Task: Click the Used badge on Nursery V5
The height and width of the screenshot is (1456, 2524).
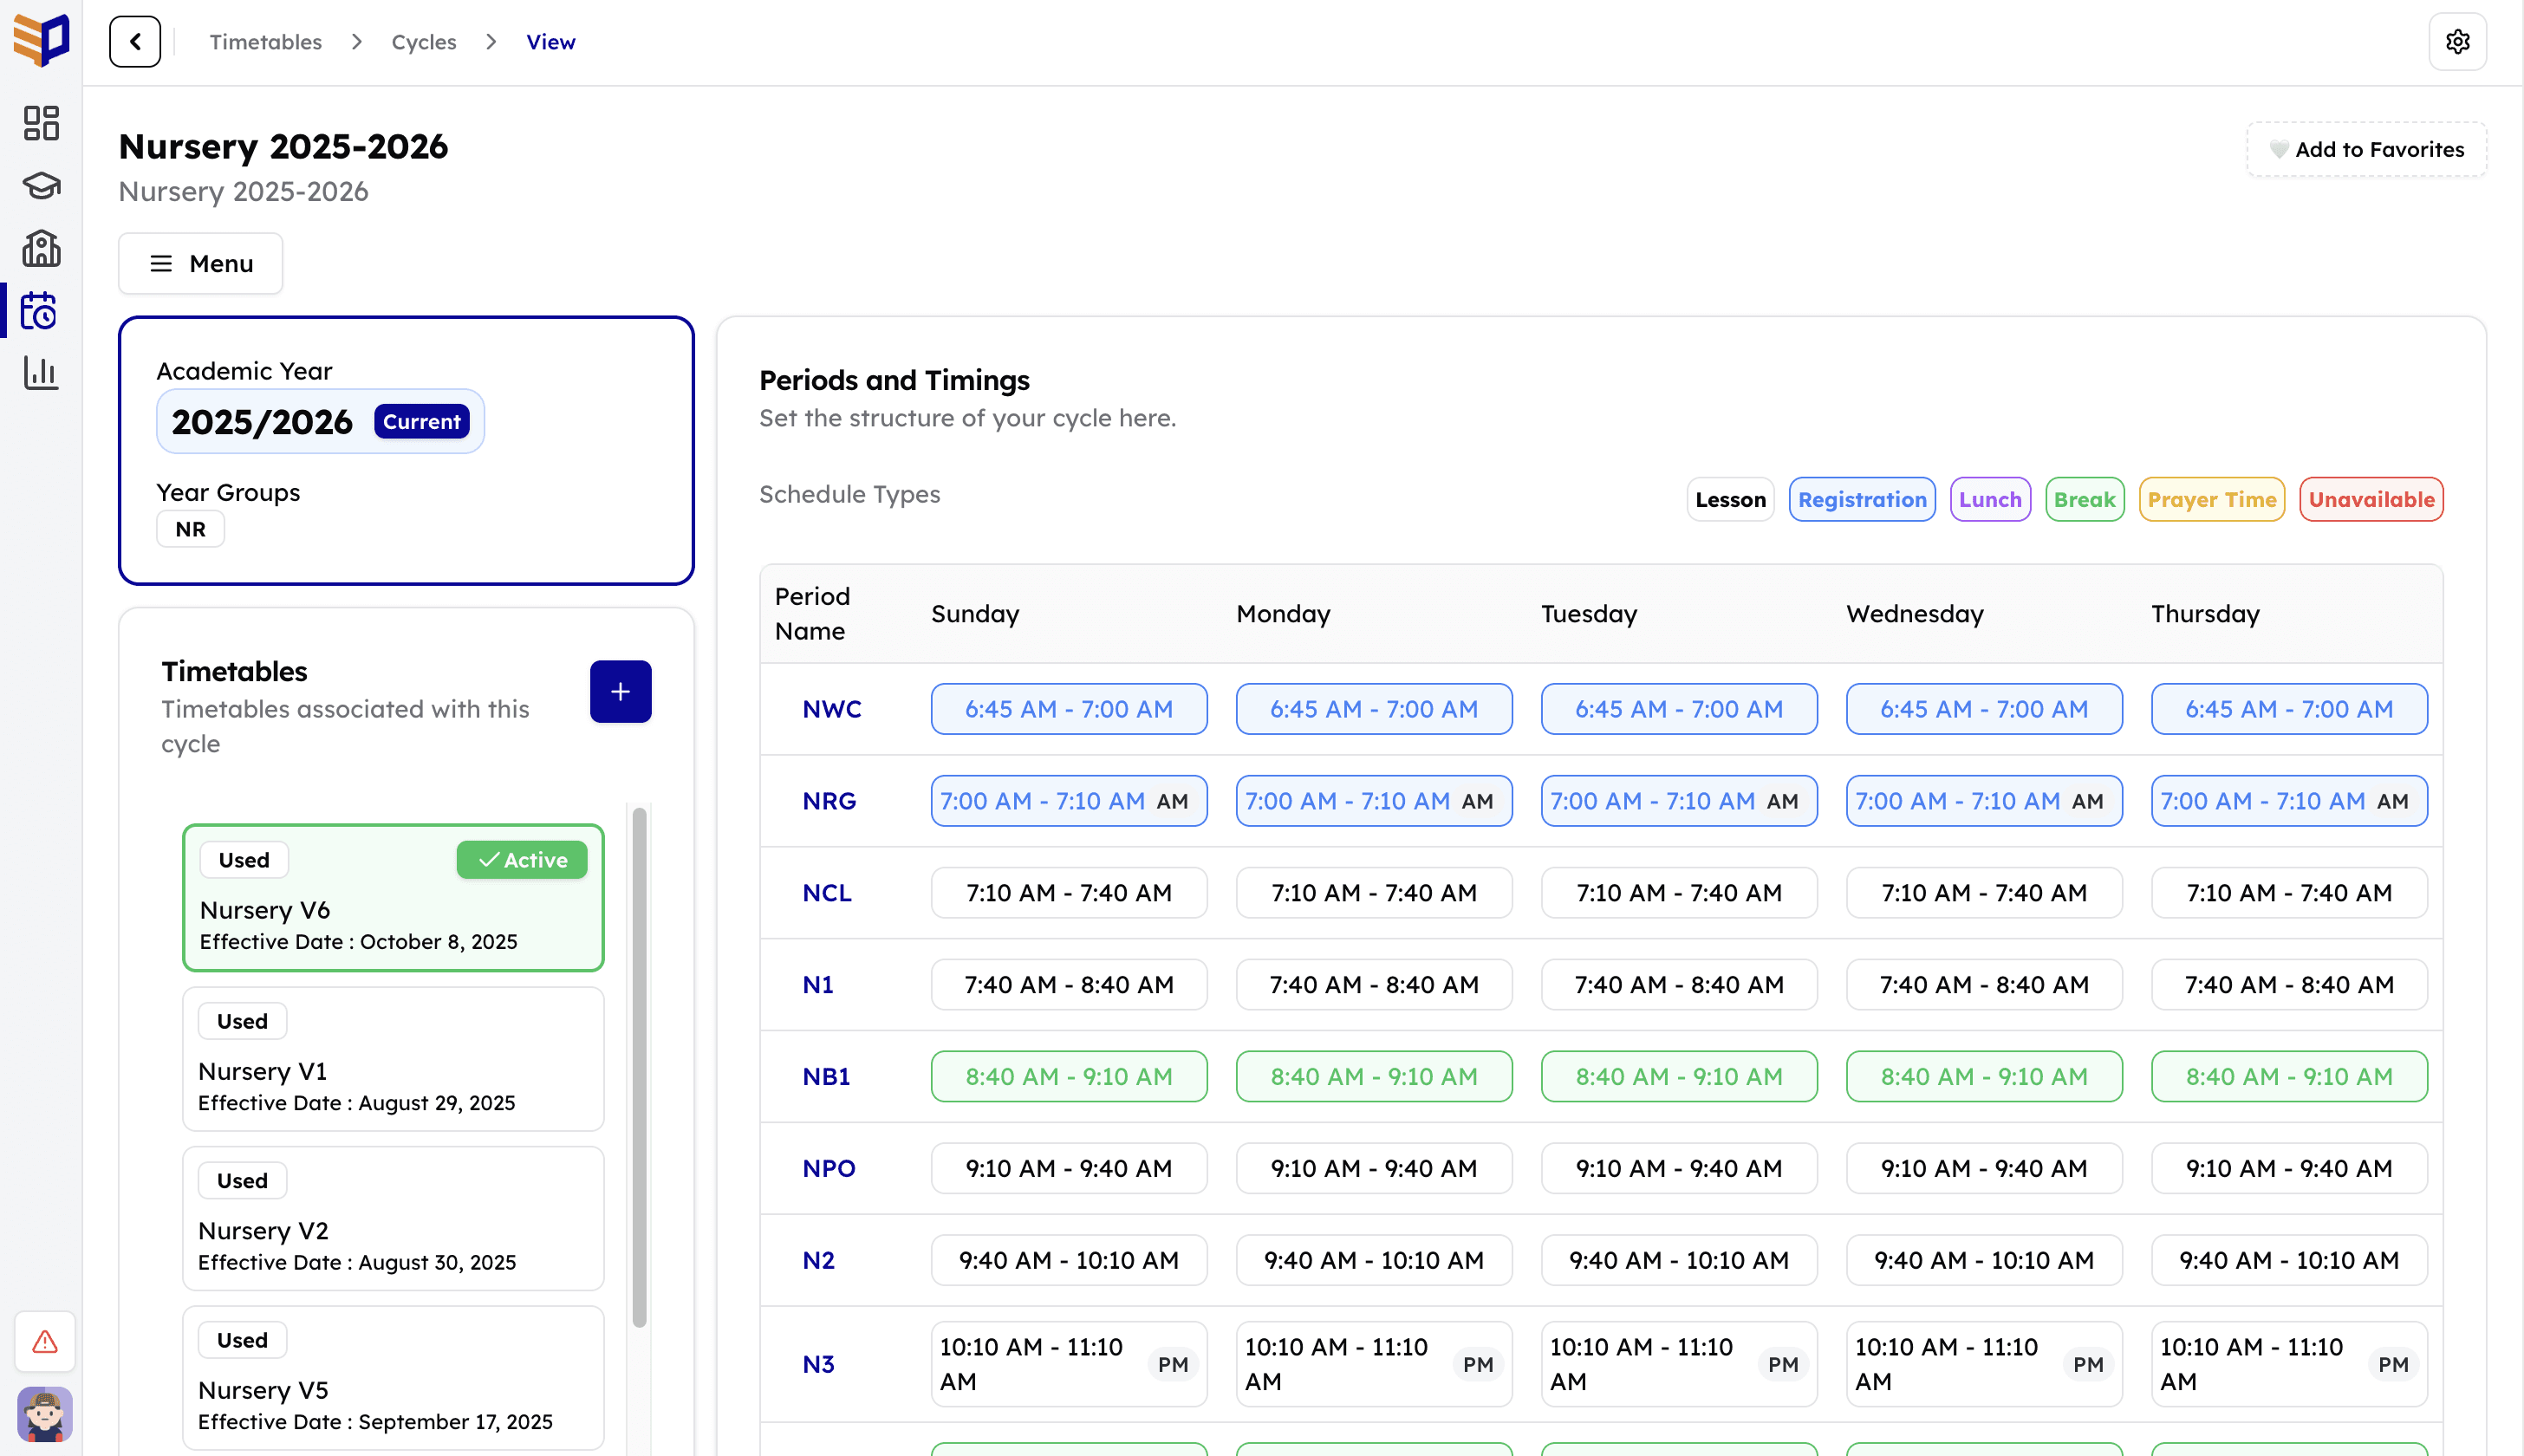Action: click(242, 1340)
